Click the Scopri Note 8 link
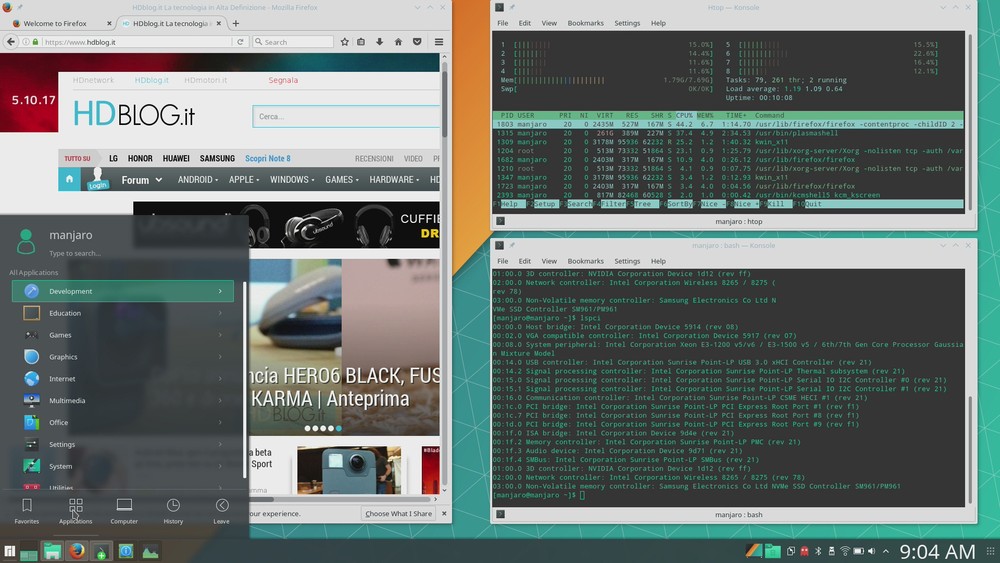1000x563 pixels. (x=267, y=158)
